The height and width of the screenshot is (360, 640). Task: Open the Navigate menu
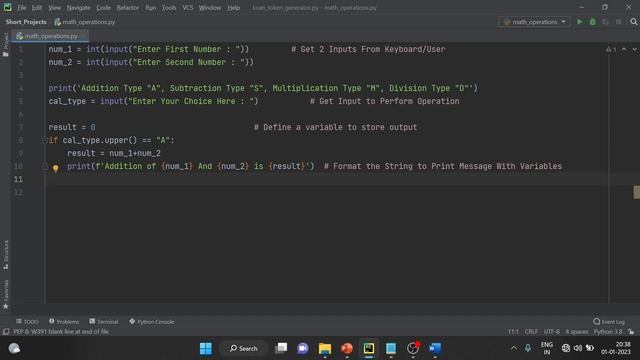pyautogui.click(x=78, y=7)
